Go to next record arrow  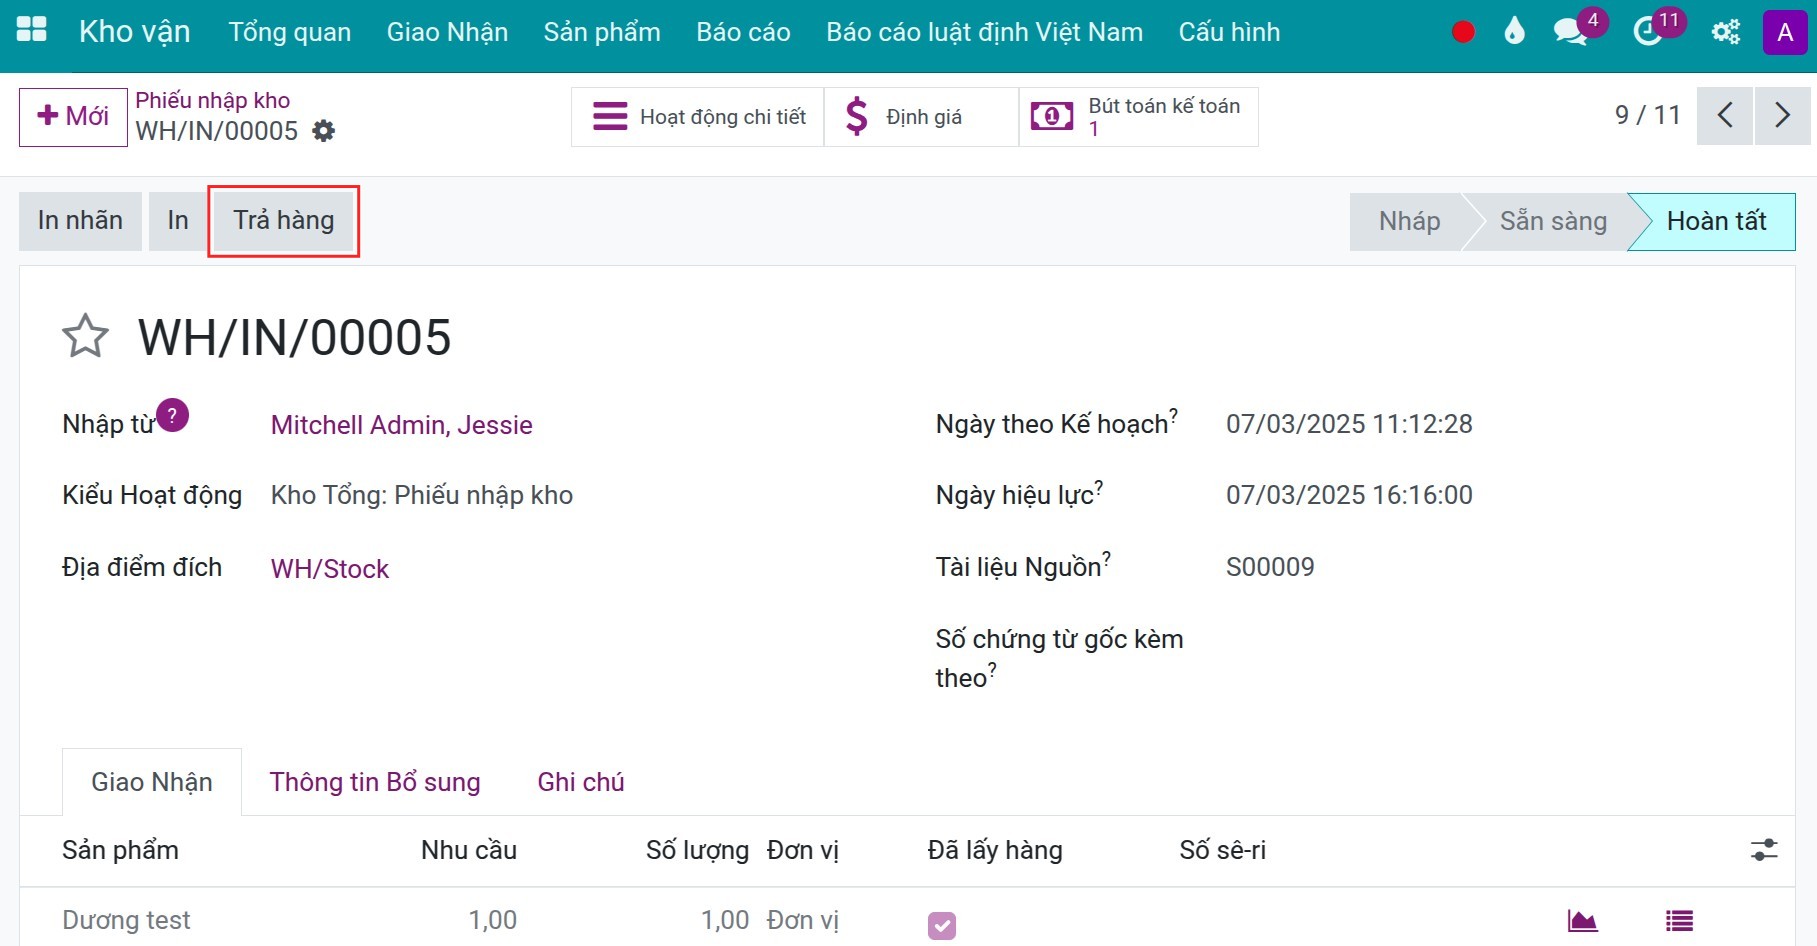(x=1782, y=116)
